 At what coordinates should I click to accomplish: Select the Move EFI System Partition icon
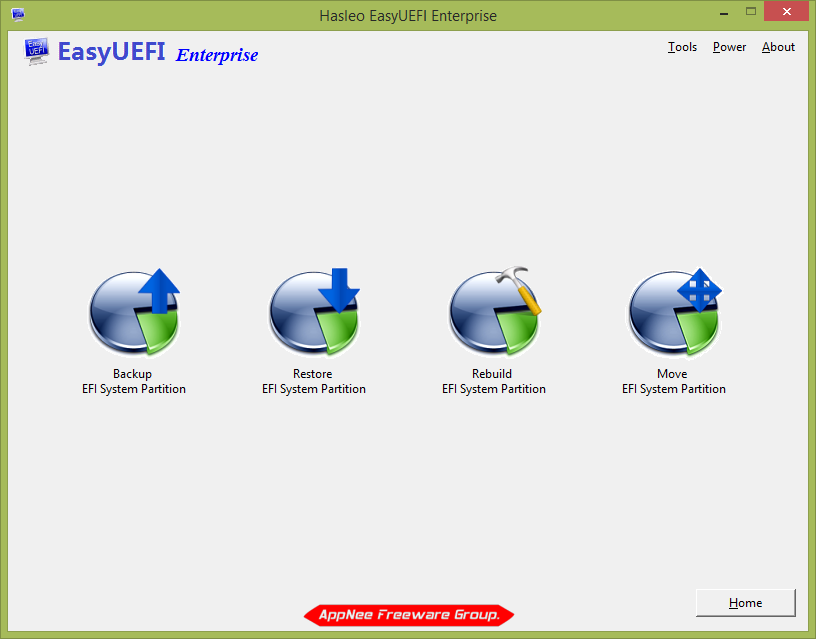point(674,313)
